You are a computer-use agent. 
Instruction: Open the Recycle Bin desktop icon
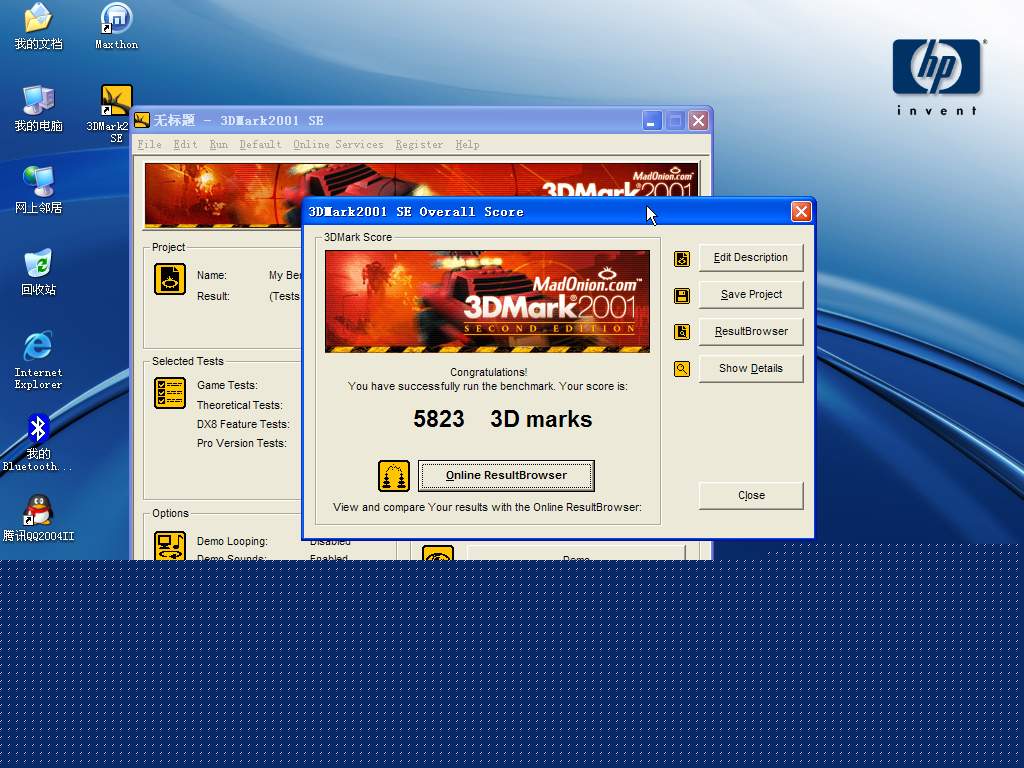pyautogui.click(x=38, y=272)
